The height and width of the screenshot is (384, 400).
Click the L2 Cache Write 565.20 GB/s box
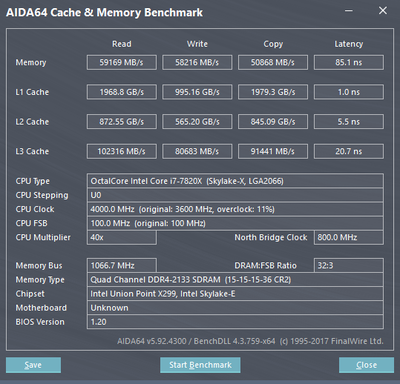point(197,122)
